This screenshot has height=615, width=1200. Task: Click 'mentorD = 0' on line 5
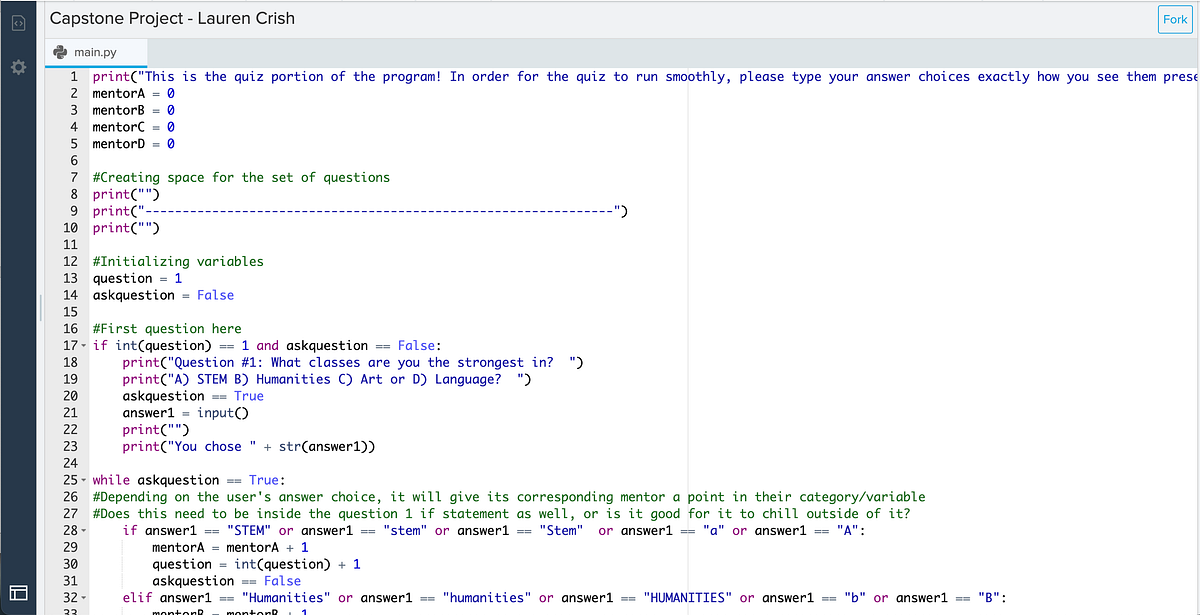(x=134, y=144)
